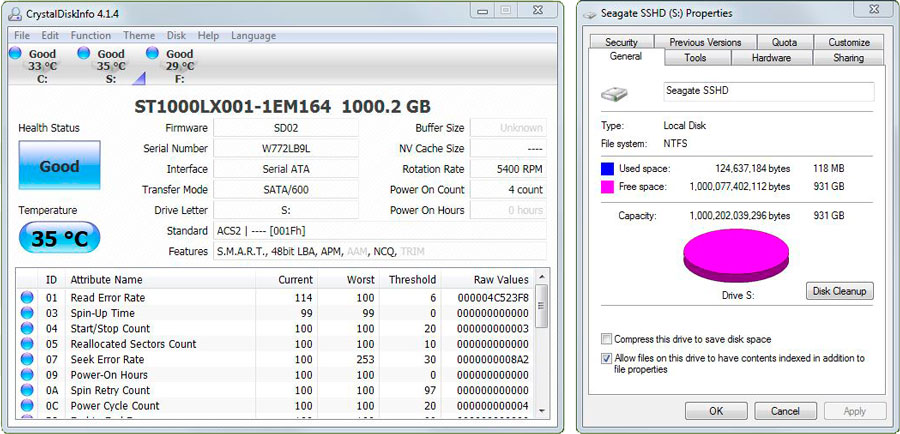Click the Start/Stop Count status orb

(x=27, y=329)
